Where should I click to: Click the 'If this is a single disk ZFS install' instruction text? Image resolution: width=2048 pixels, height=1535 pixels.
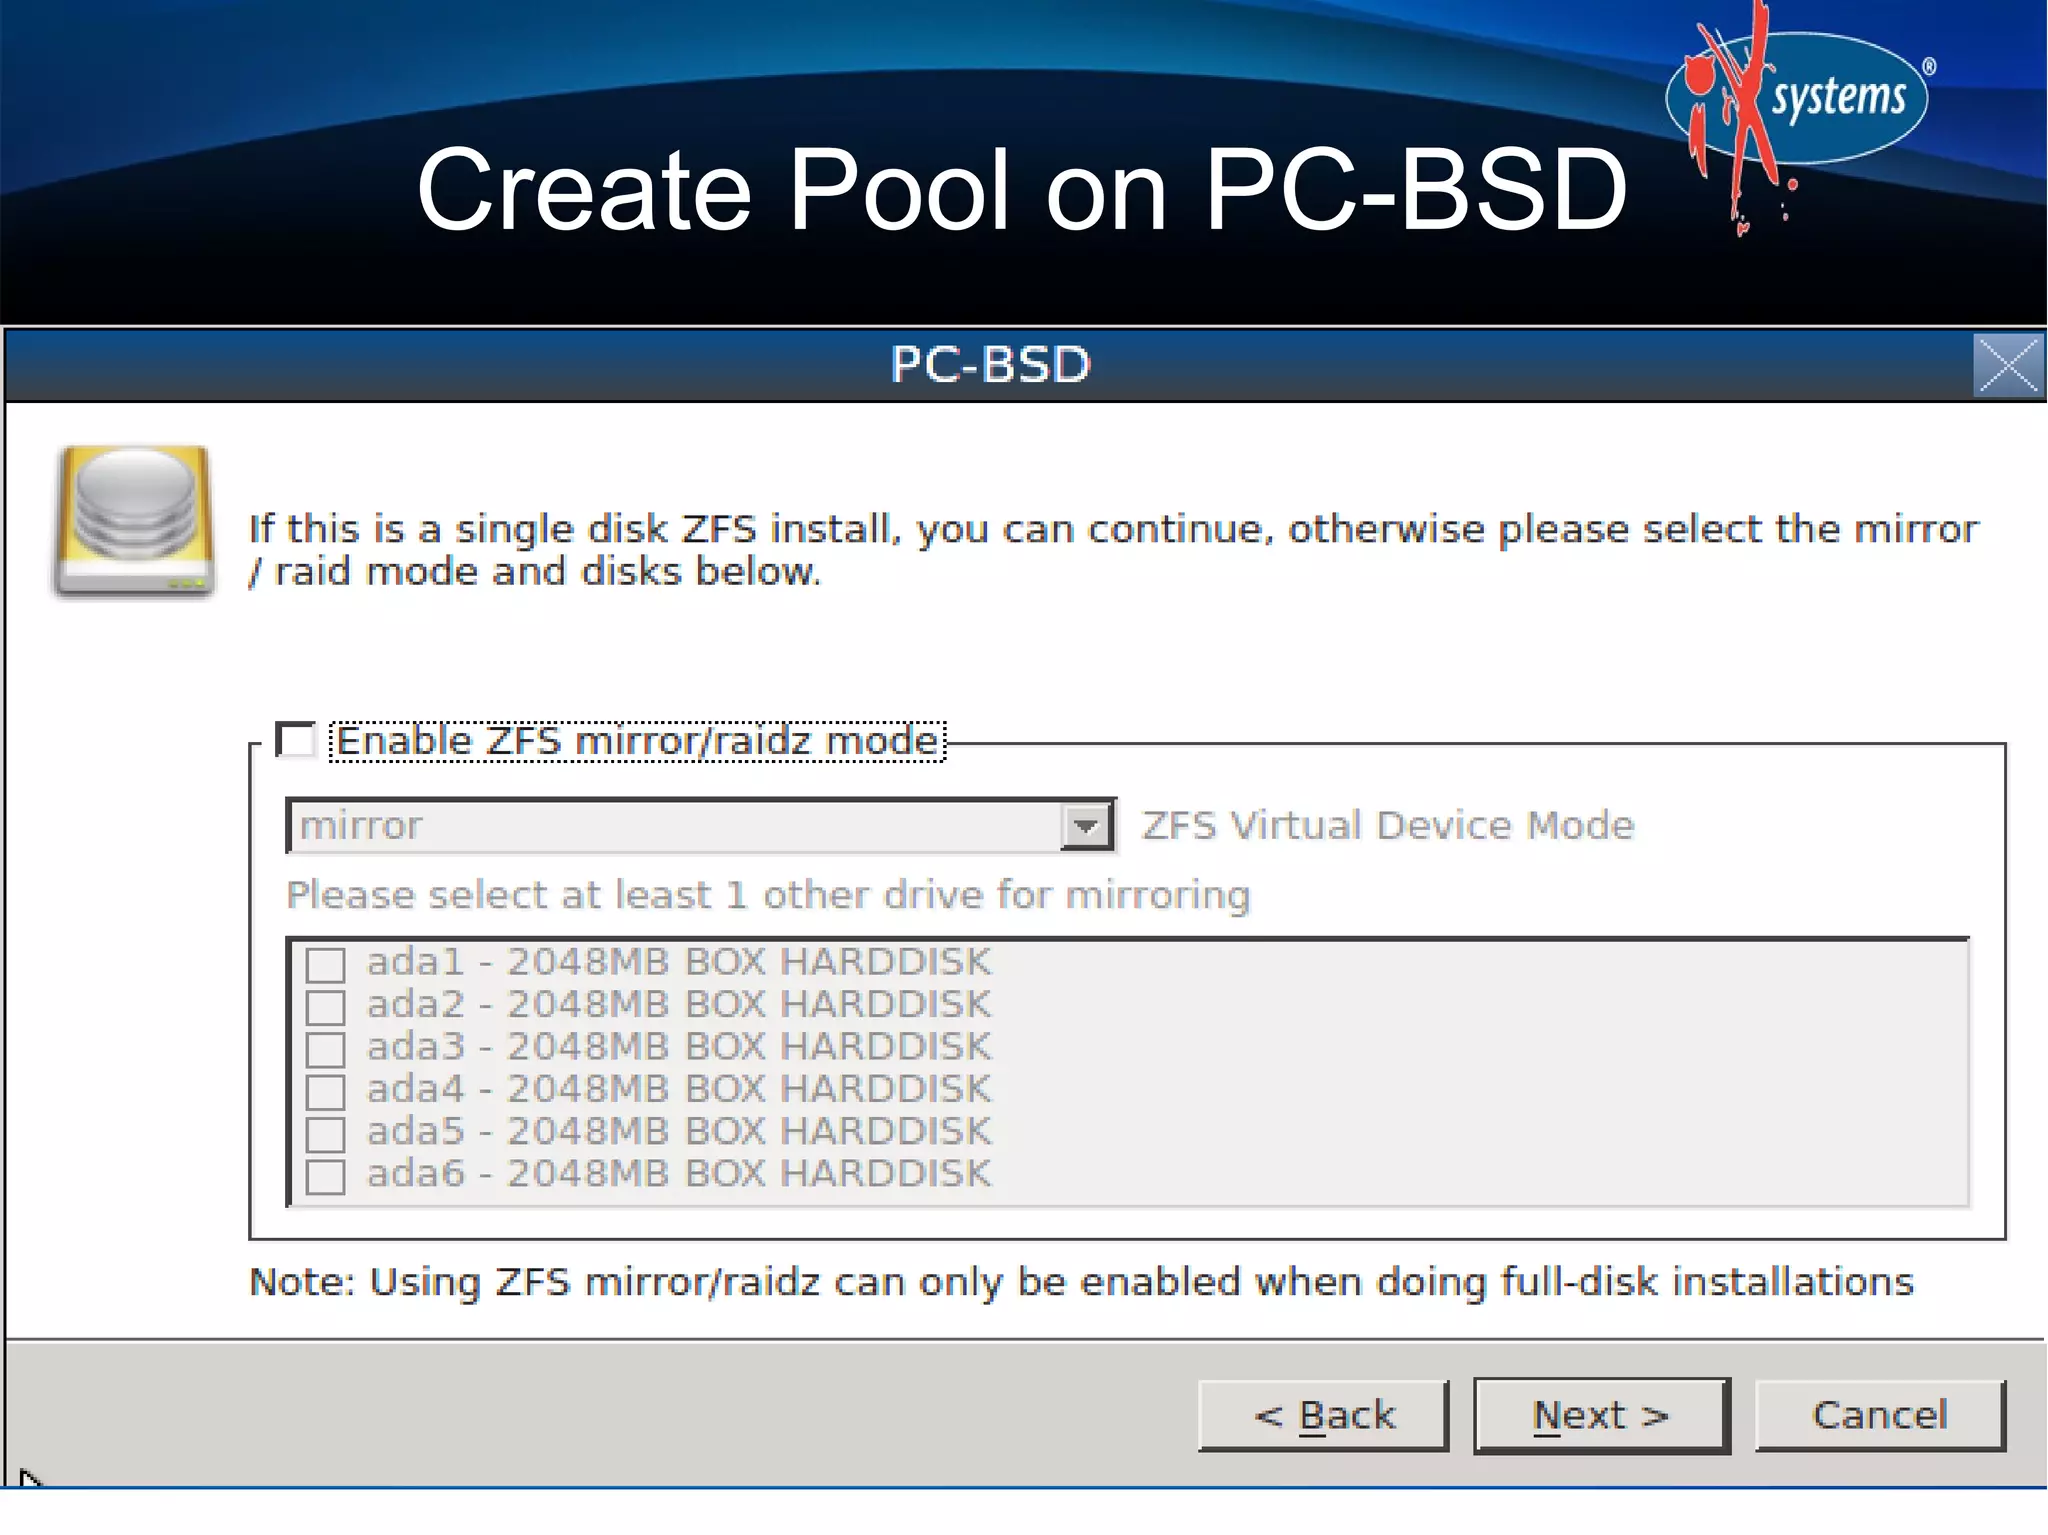click(1113, 550)
